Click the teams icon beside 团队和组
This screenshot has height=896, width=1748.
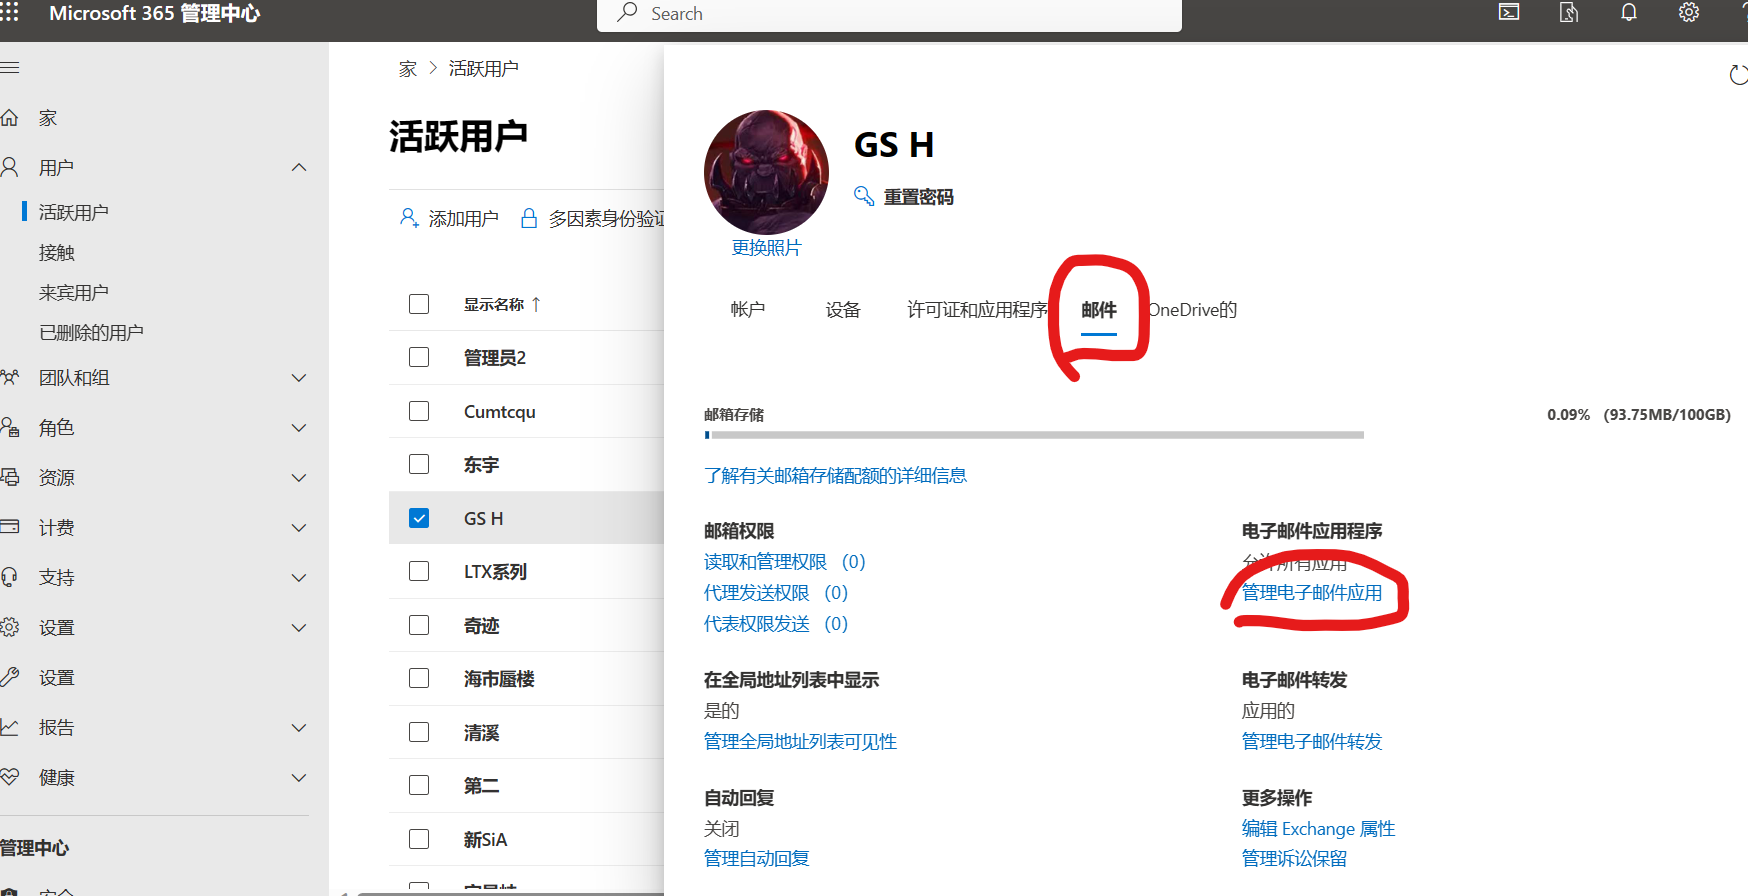click(10, 377)
